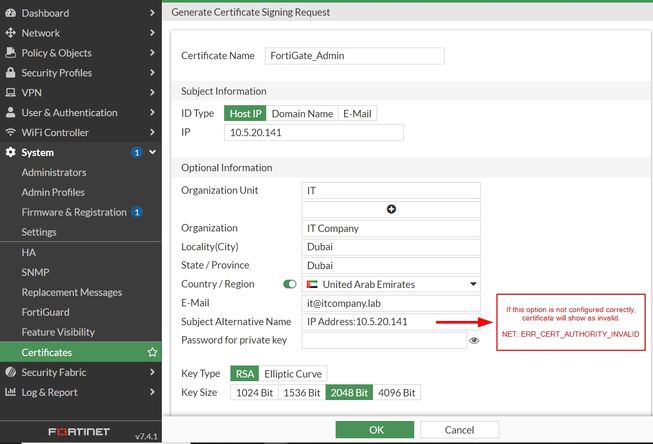The width and height of the screenshot is (653, 444).
Task: Collapse the System menu chevron
Action: point(152,152)
